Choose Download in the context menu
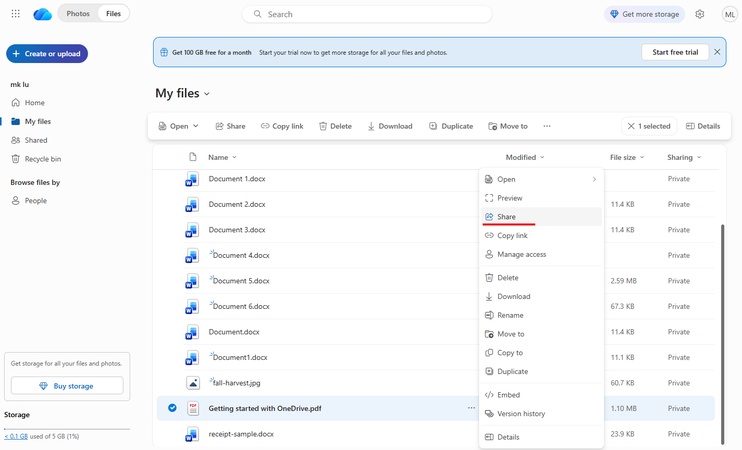Image resolution: width=742 pixels, height=450 pixels. point(541,297)
